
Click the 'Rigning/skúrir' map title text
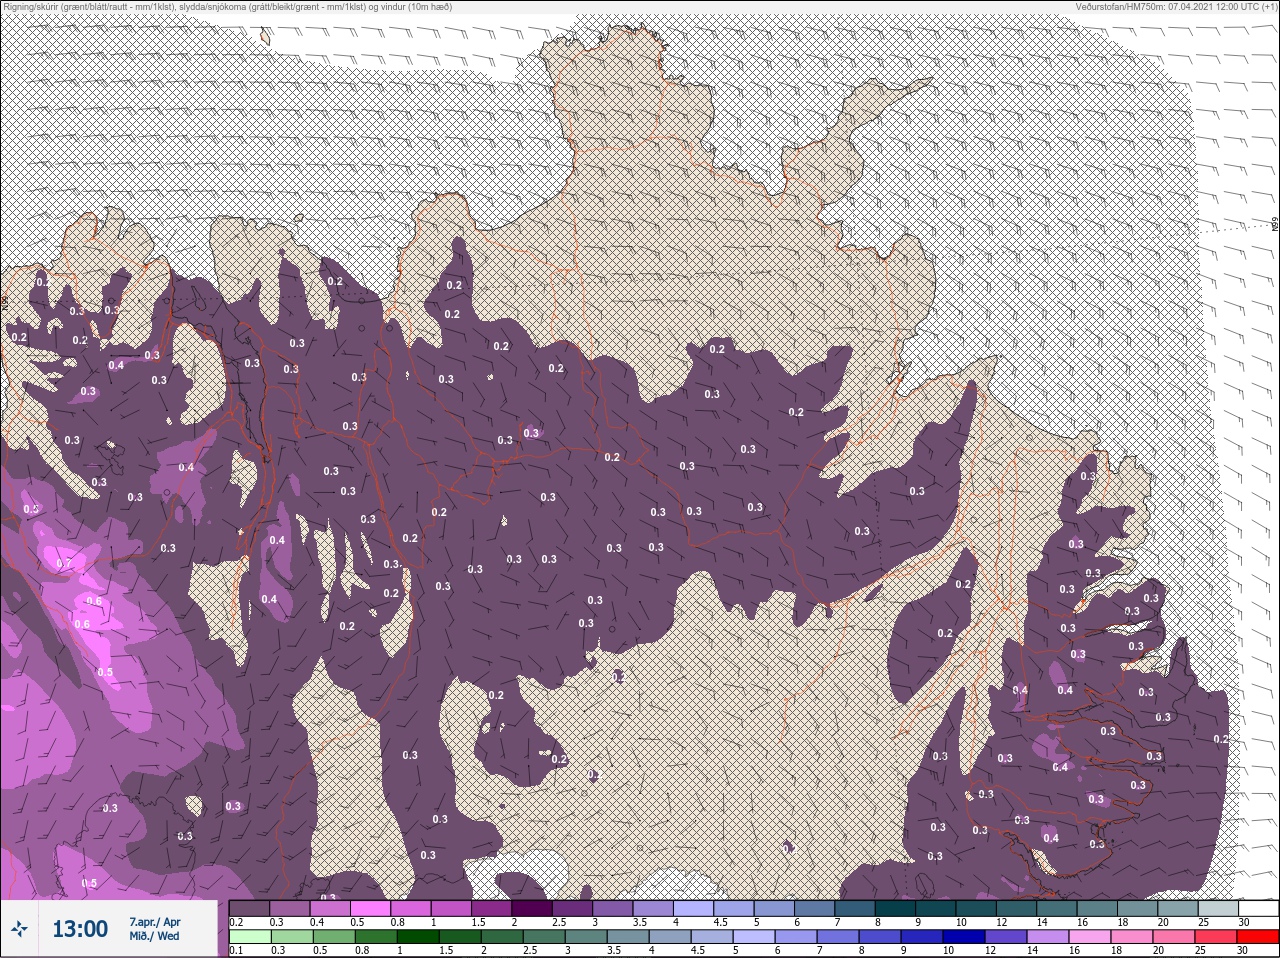tap(226, 7)
